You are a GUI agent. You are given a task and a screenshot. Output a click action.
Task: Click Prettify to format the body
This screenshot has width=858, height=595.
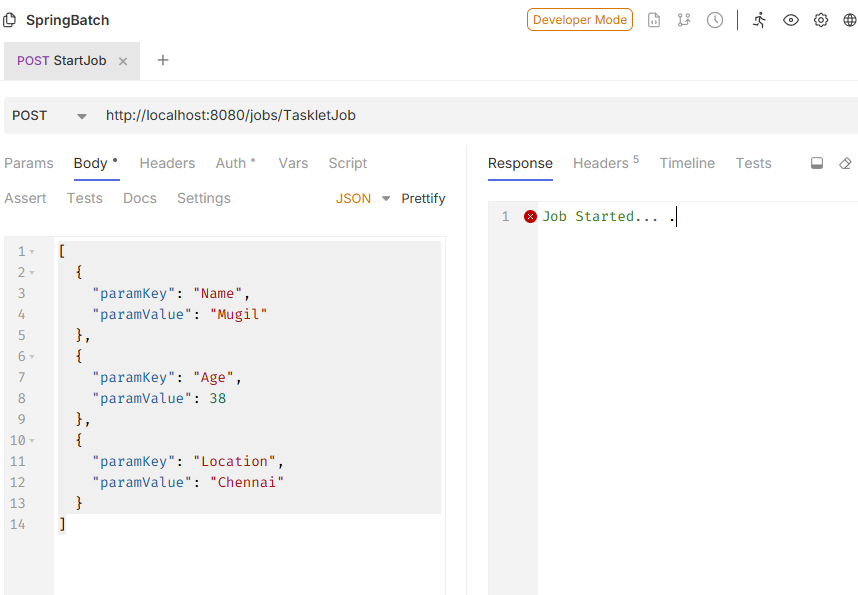(x=423, y=199)
